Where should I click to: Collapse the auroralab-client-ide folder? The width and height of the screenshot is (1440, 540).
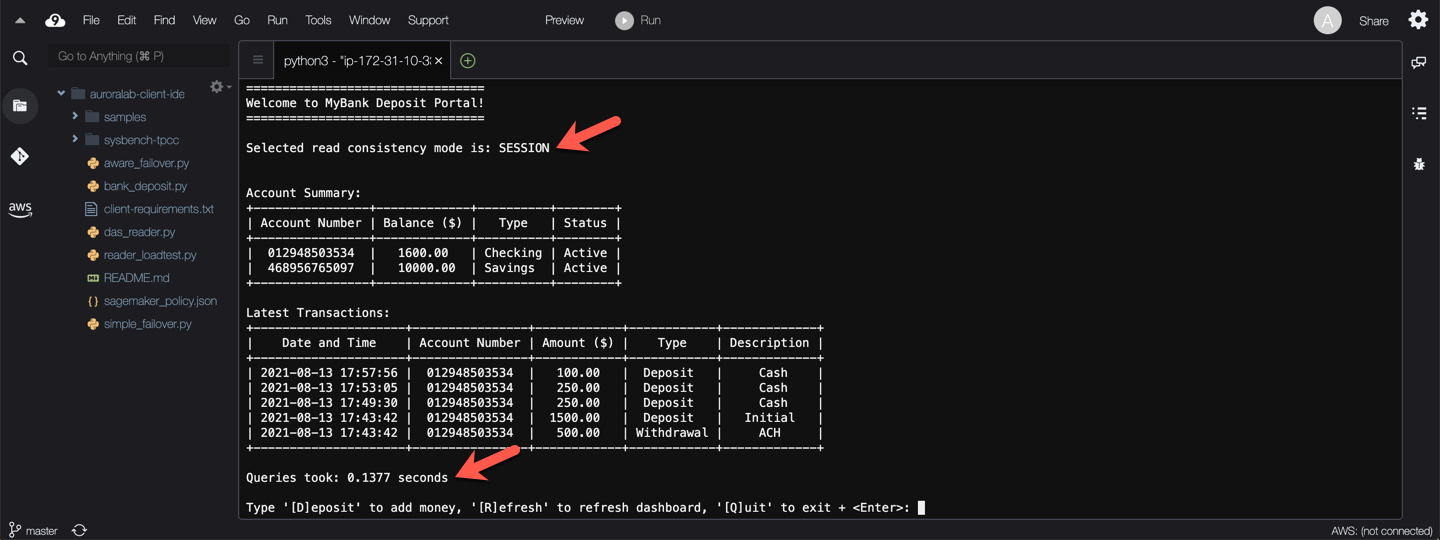coord(61,94)
